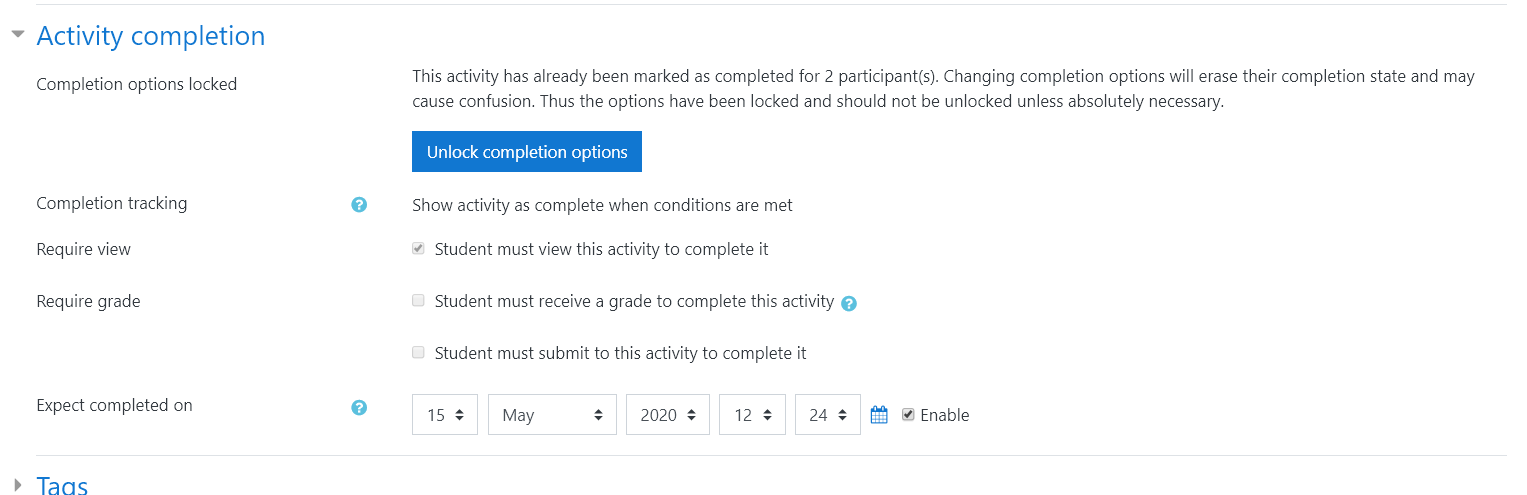The image size is (1527, 495).
Task: Toggle the Enable checkbox for expected date
Action: point(908,414)
